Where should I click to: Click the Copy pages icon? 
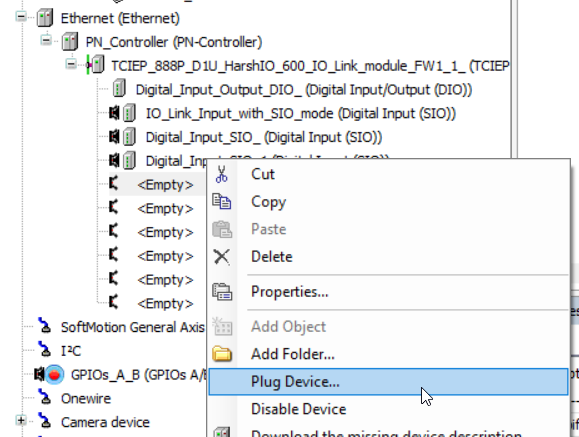point(222,202)
